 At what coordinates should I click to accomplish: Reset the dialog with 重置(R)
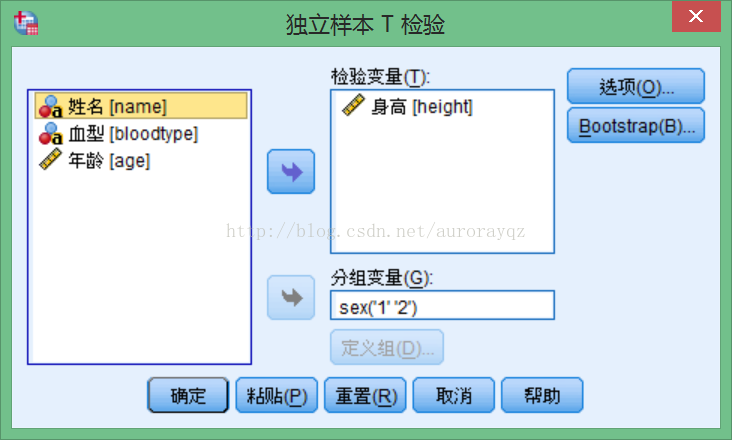(365, 395)
